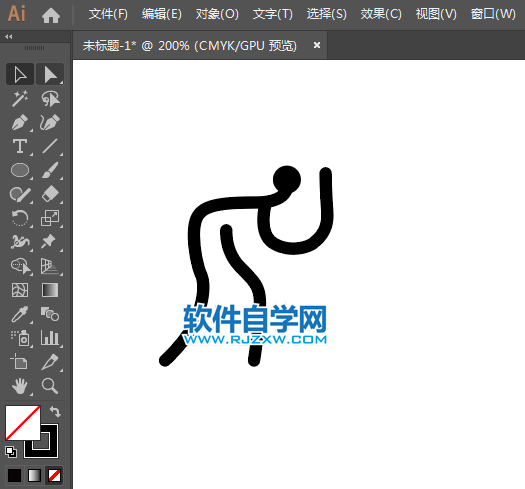Screen dimensions: 525x489
Task: Open the 对象(O) menu
Action: coord(217,14)
